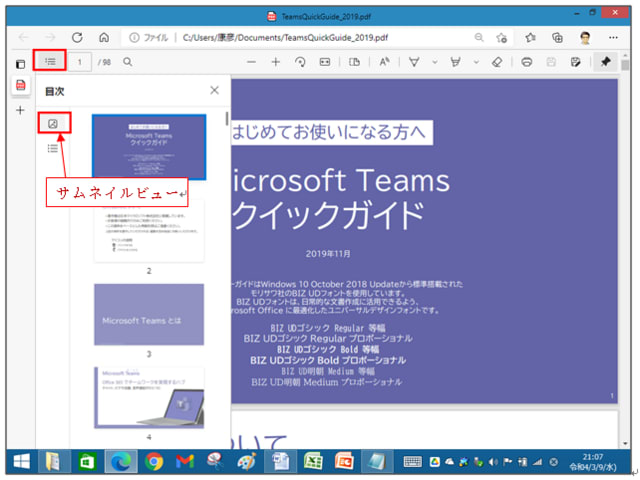Image resolution: width=640 pixels, height=480 pixels.
Task: Add a new tab with plus icon
Action: (20, 110)
